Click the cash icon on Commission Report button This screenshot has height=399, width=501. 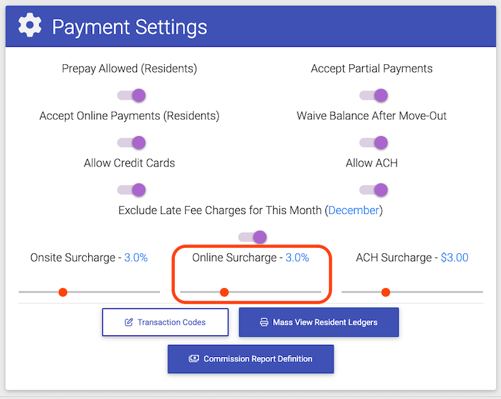pyautogui.click(x=194, y=359)
